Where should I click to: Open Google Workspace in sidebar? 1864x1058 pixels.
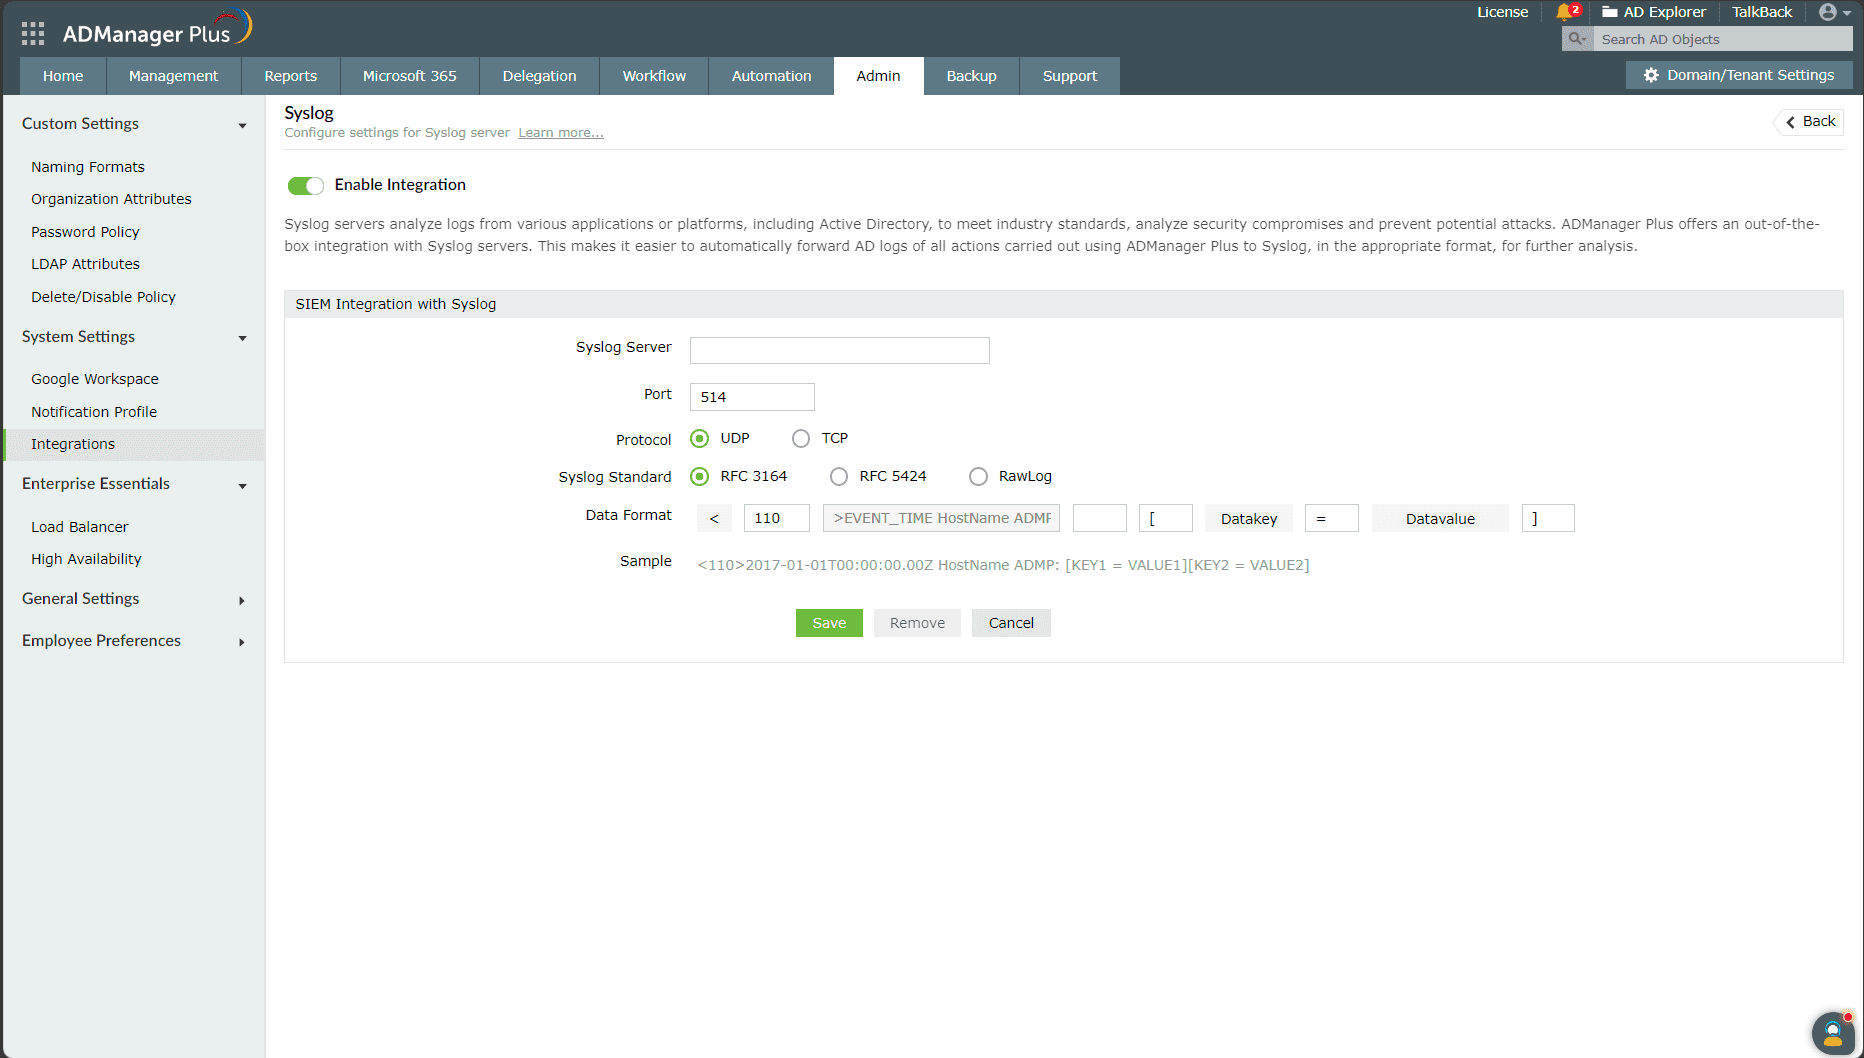pyautogui.click(x=95, y=379)
